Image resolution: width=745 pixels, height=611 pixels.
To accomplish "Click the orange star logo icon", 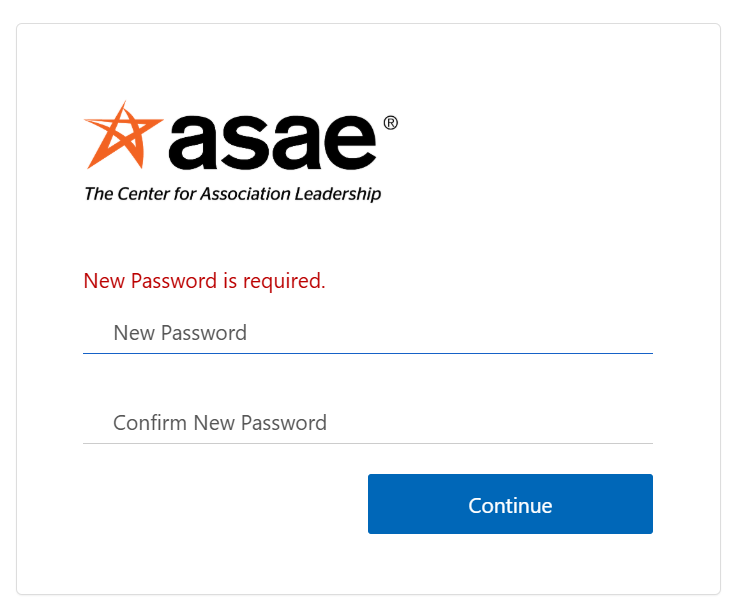I will pyautogui.click(x=120, y=134).
